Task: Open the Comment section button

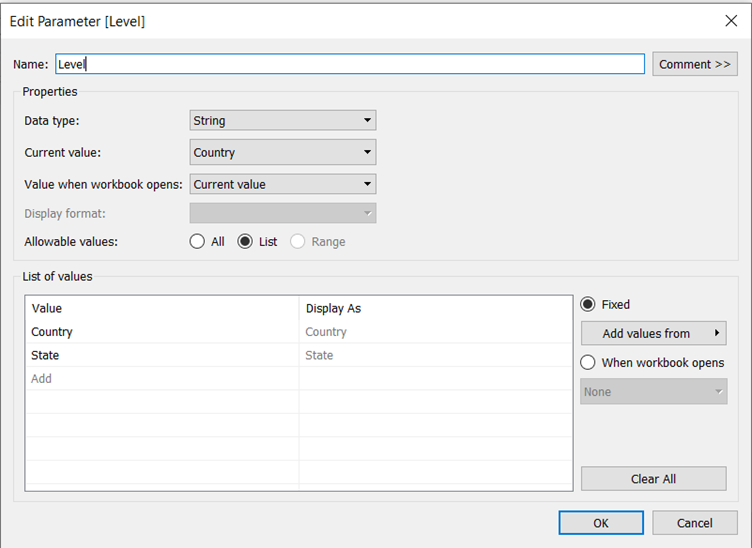Action: [x=695, y=64]
